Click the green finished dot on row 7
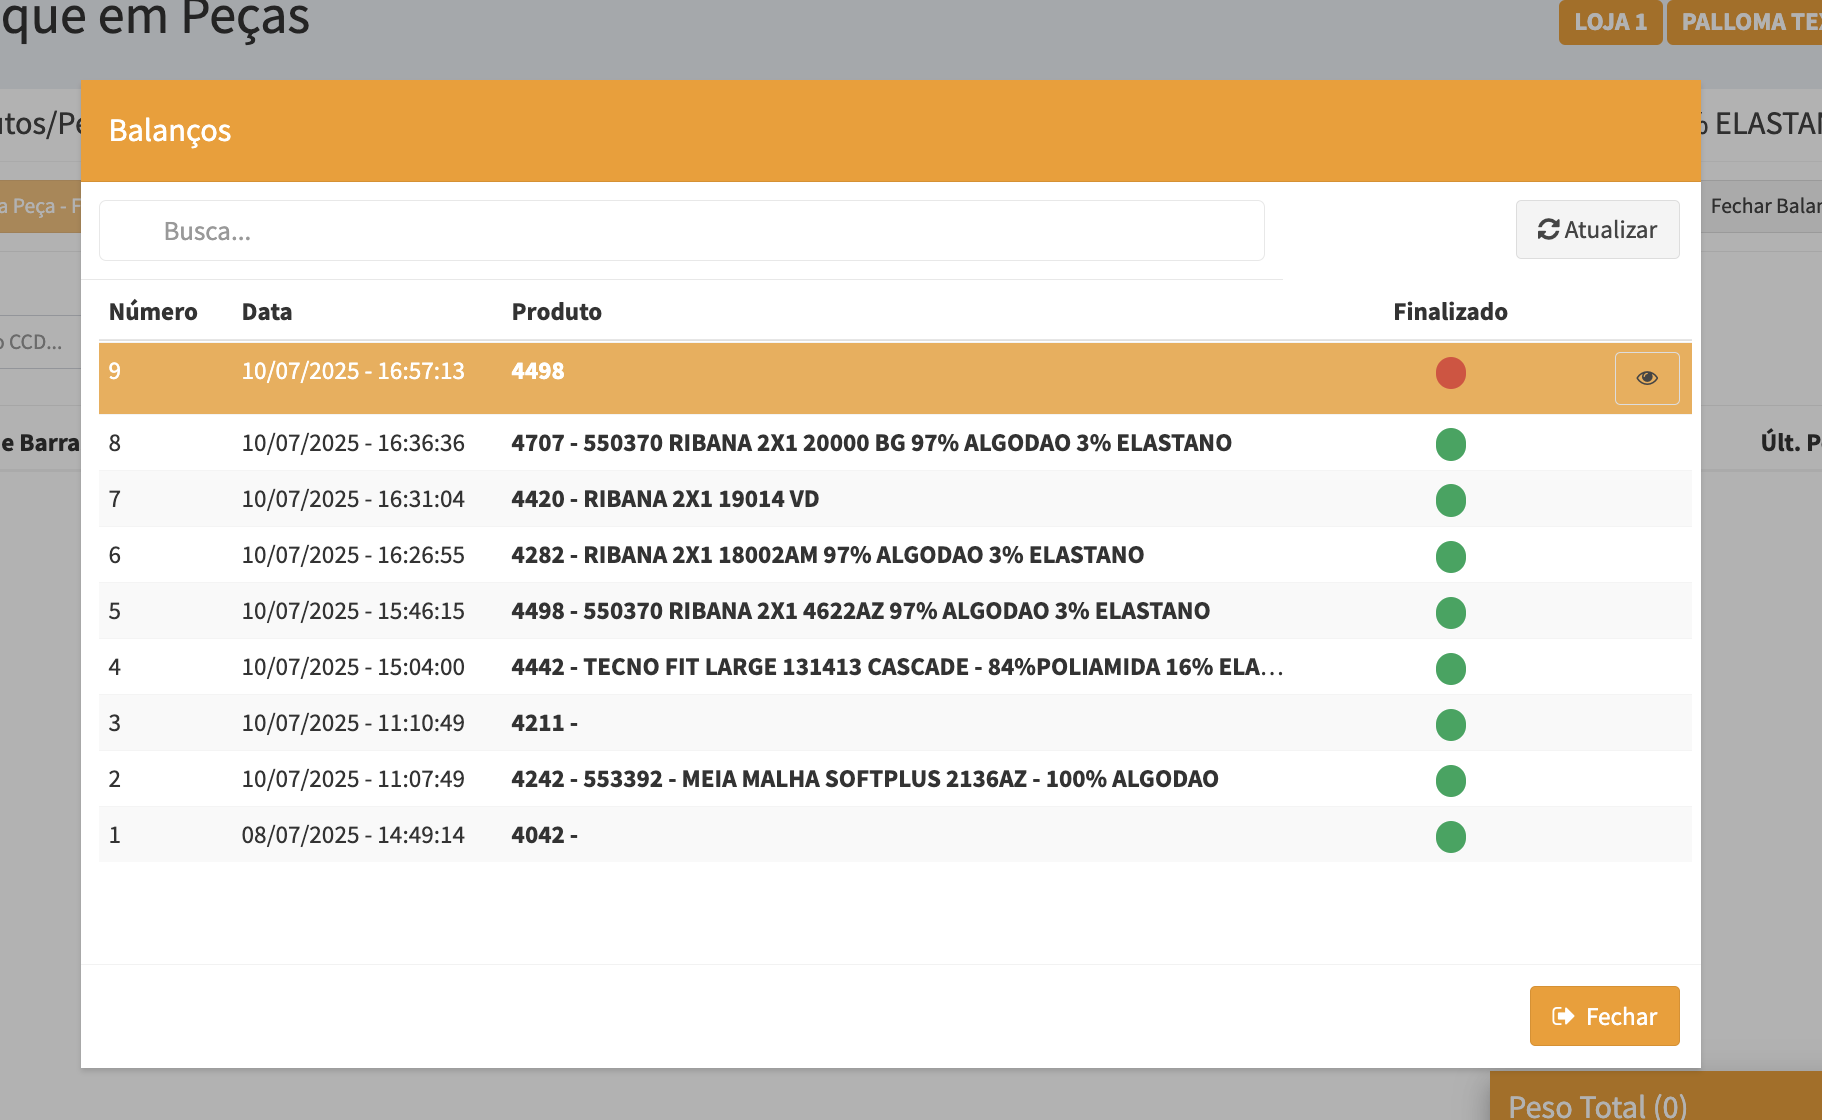 click(x=1450, y=500)
